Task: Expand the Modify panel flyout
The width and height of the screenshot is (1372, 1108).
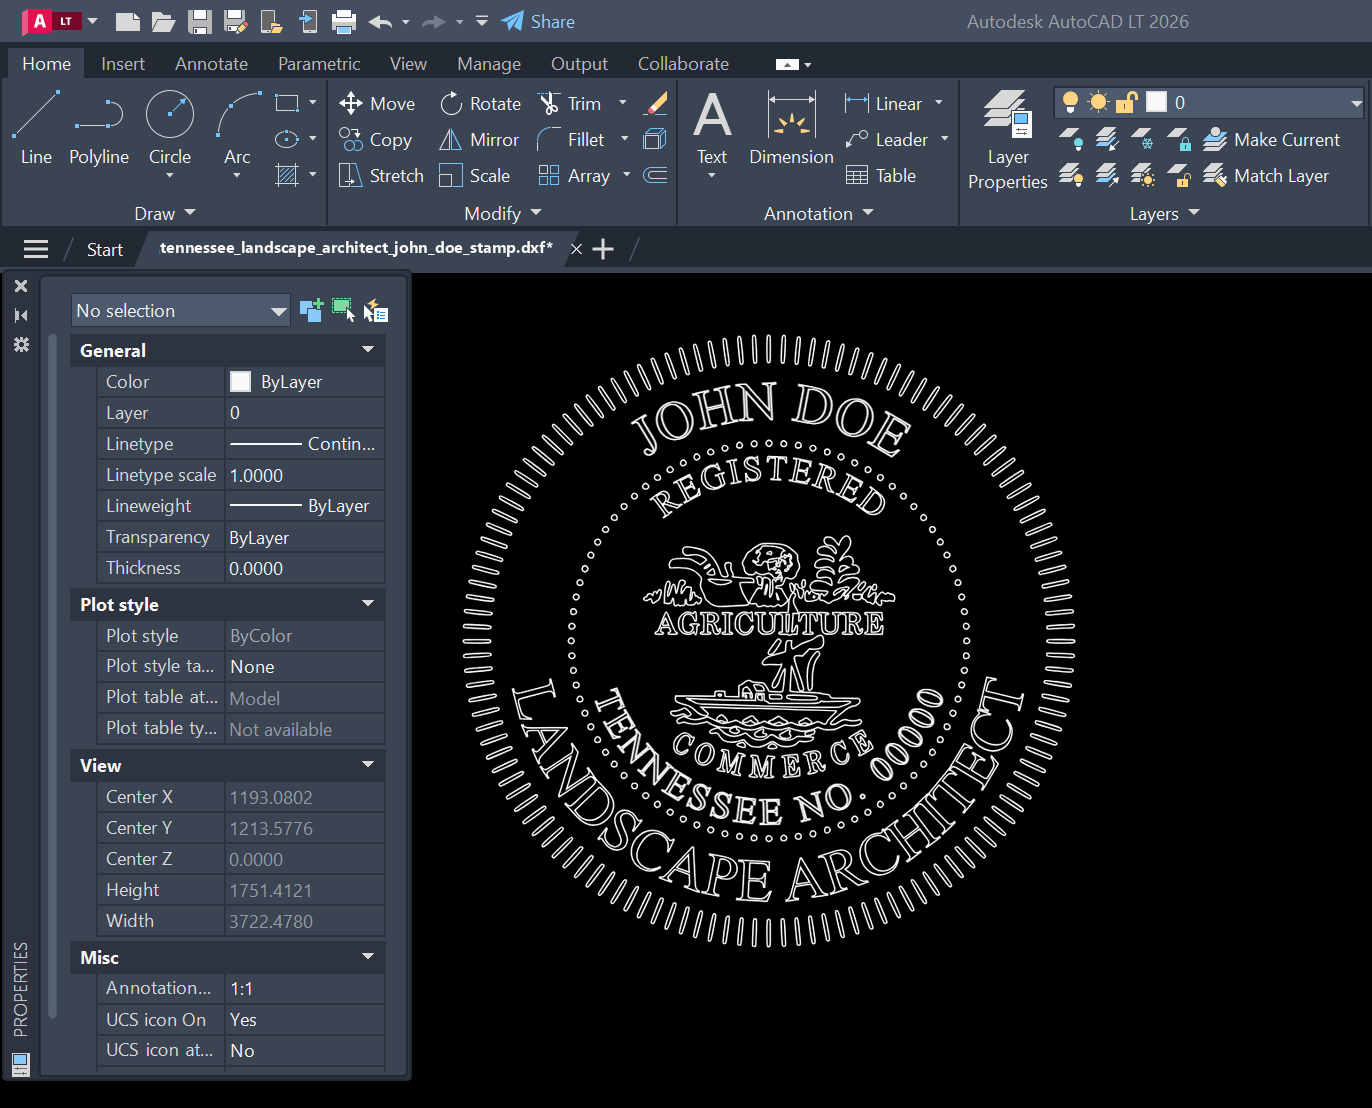Action: coord(503,213)
